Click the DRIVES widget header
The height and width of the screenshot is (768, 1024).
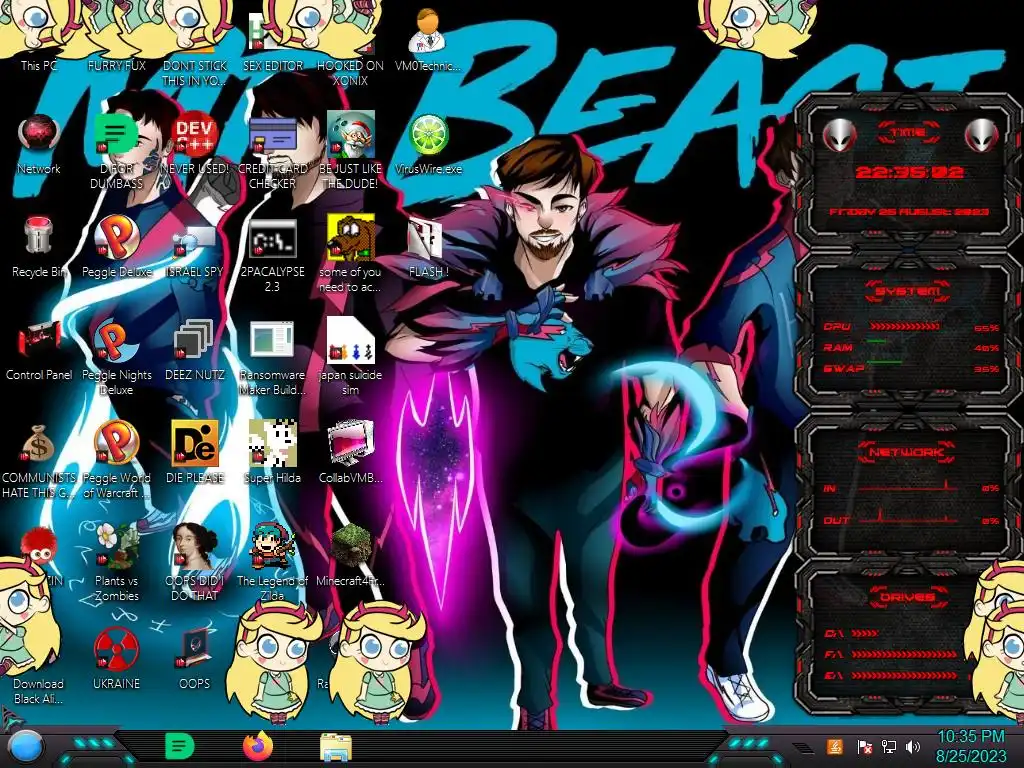tap(908, 598)
